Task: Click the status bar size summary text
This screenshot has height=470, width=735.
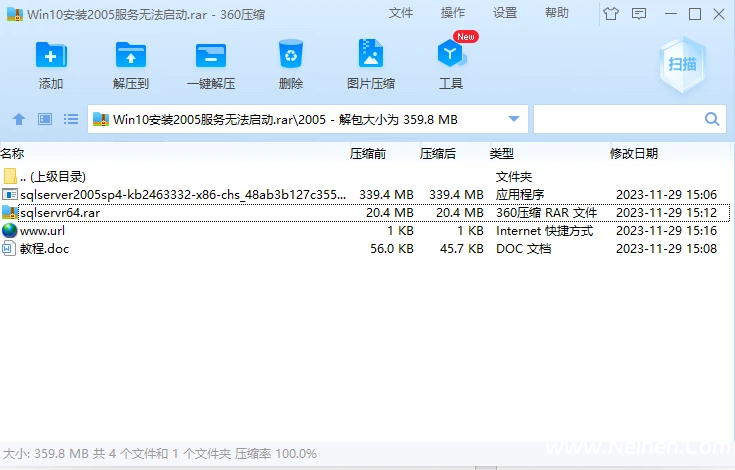Action: pyautogui.click(x=160, y=454)
